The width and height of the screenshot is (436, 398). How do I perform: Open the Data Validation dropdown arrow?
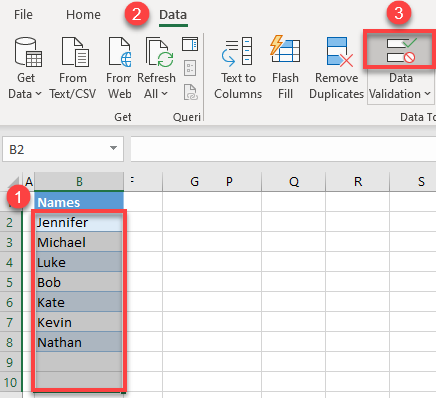(x=428, y=94)
